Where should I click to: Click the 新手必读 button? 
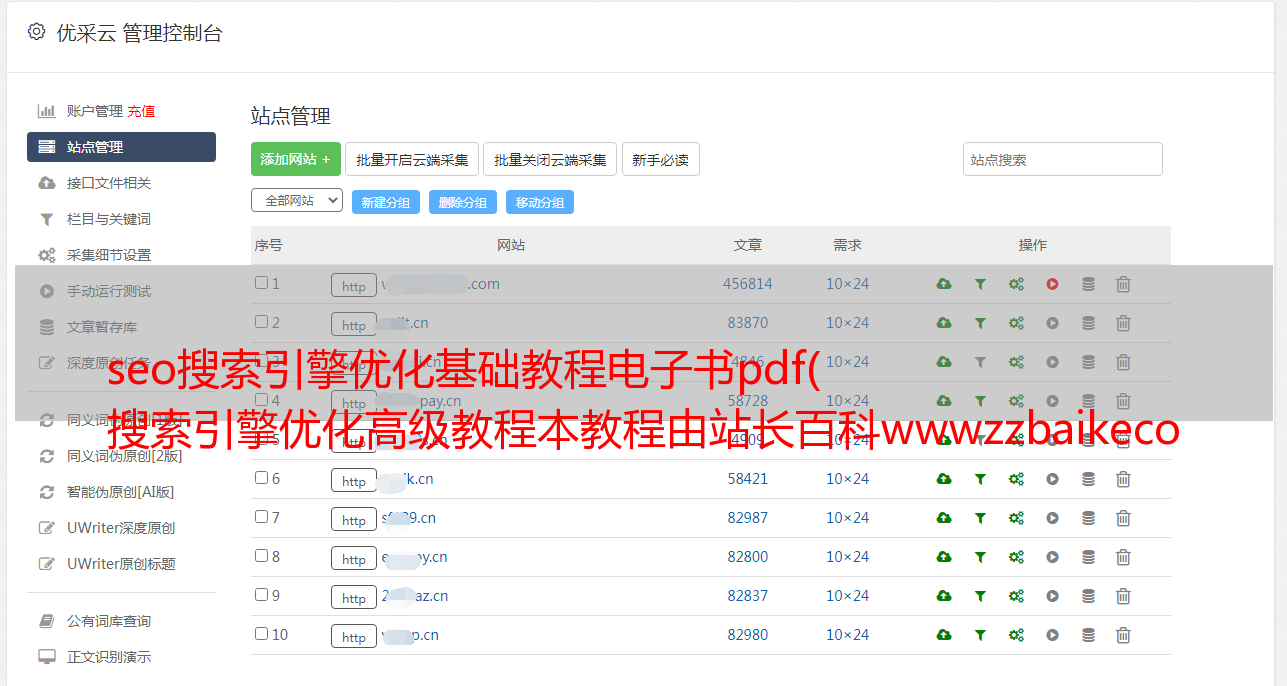point(660,159)
